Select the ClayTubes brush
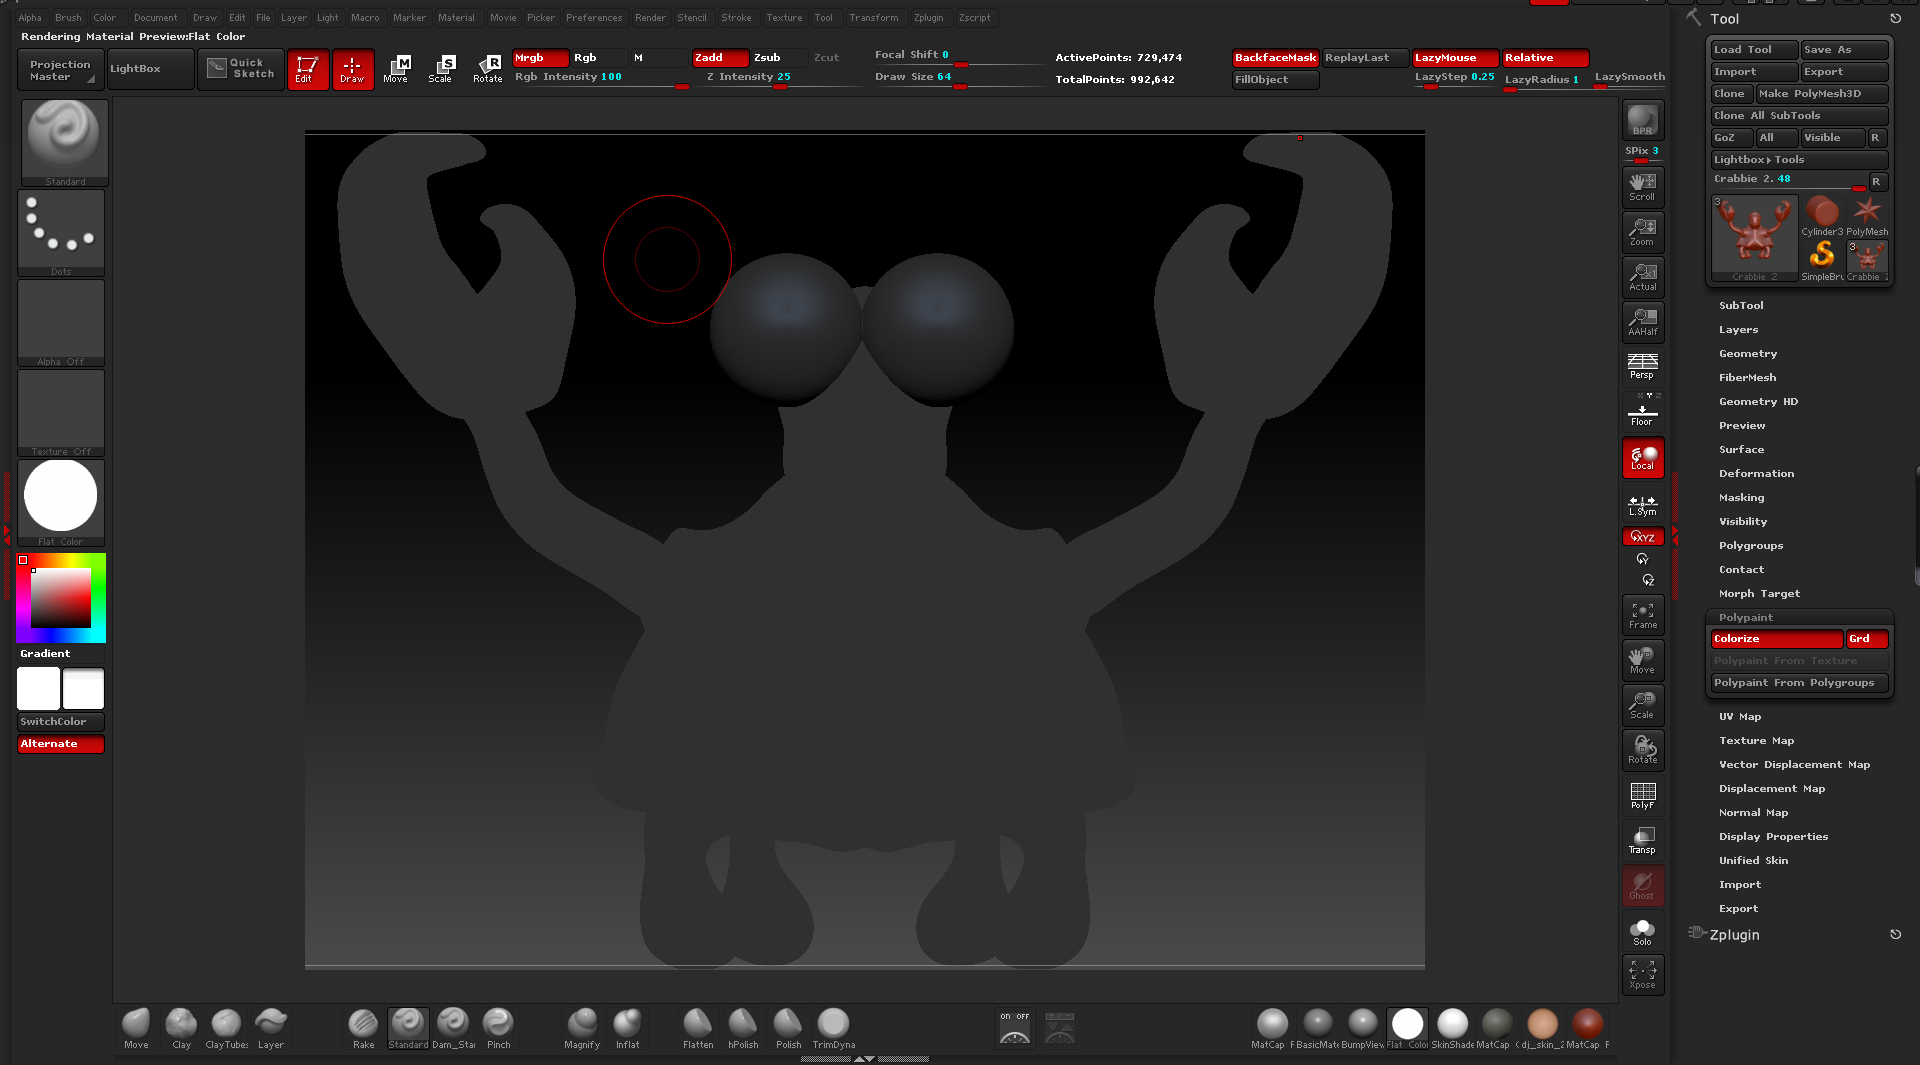 [x=226, y=1028]
